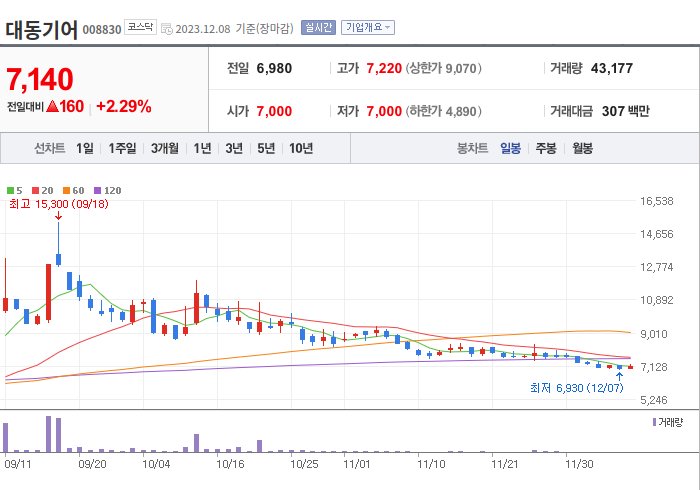This screenshot has width=700, height=490.
Task: Click the 선차트 label
Action: click(x=50, y=148)
